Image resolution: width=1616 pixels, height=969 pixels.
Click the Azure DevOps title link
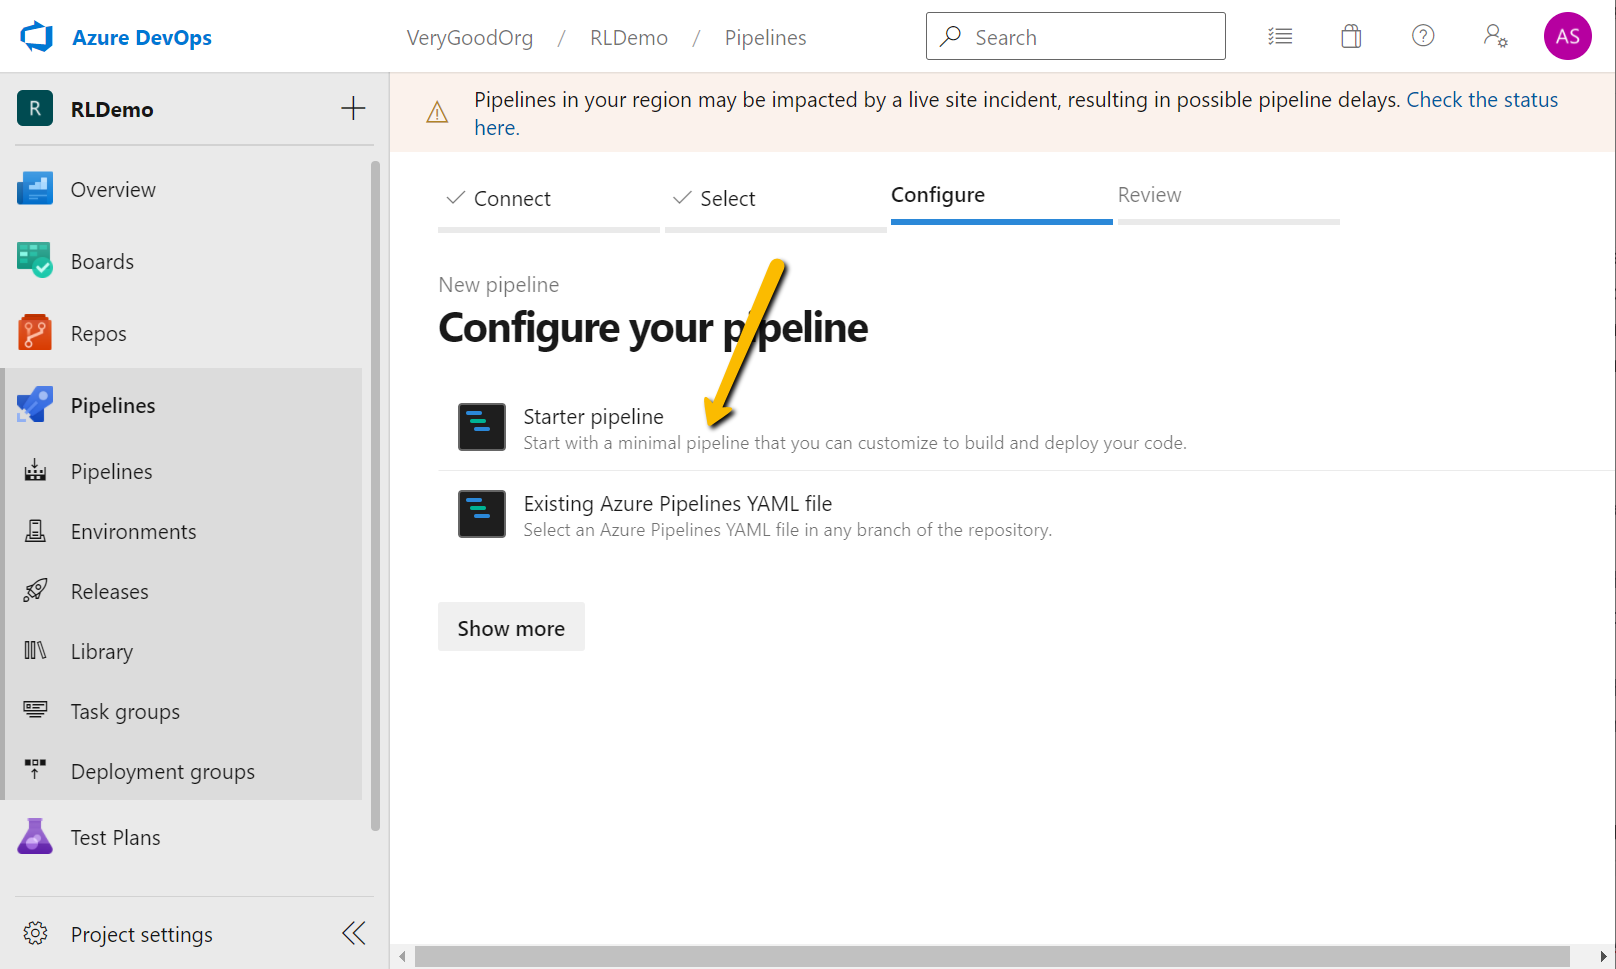click(x=142, y=37)
